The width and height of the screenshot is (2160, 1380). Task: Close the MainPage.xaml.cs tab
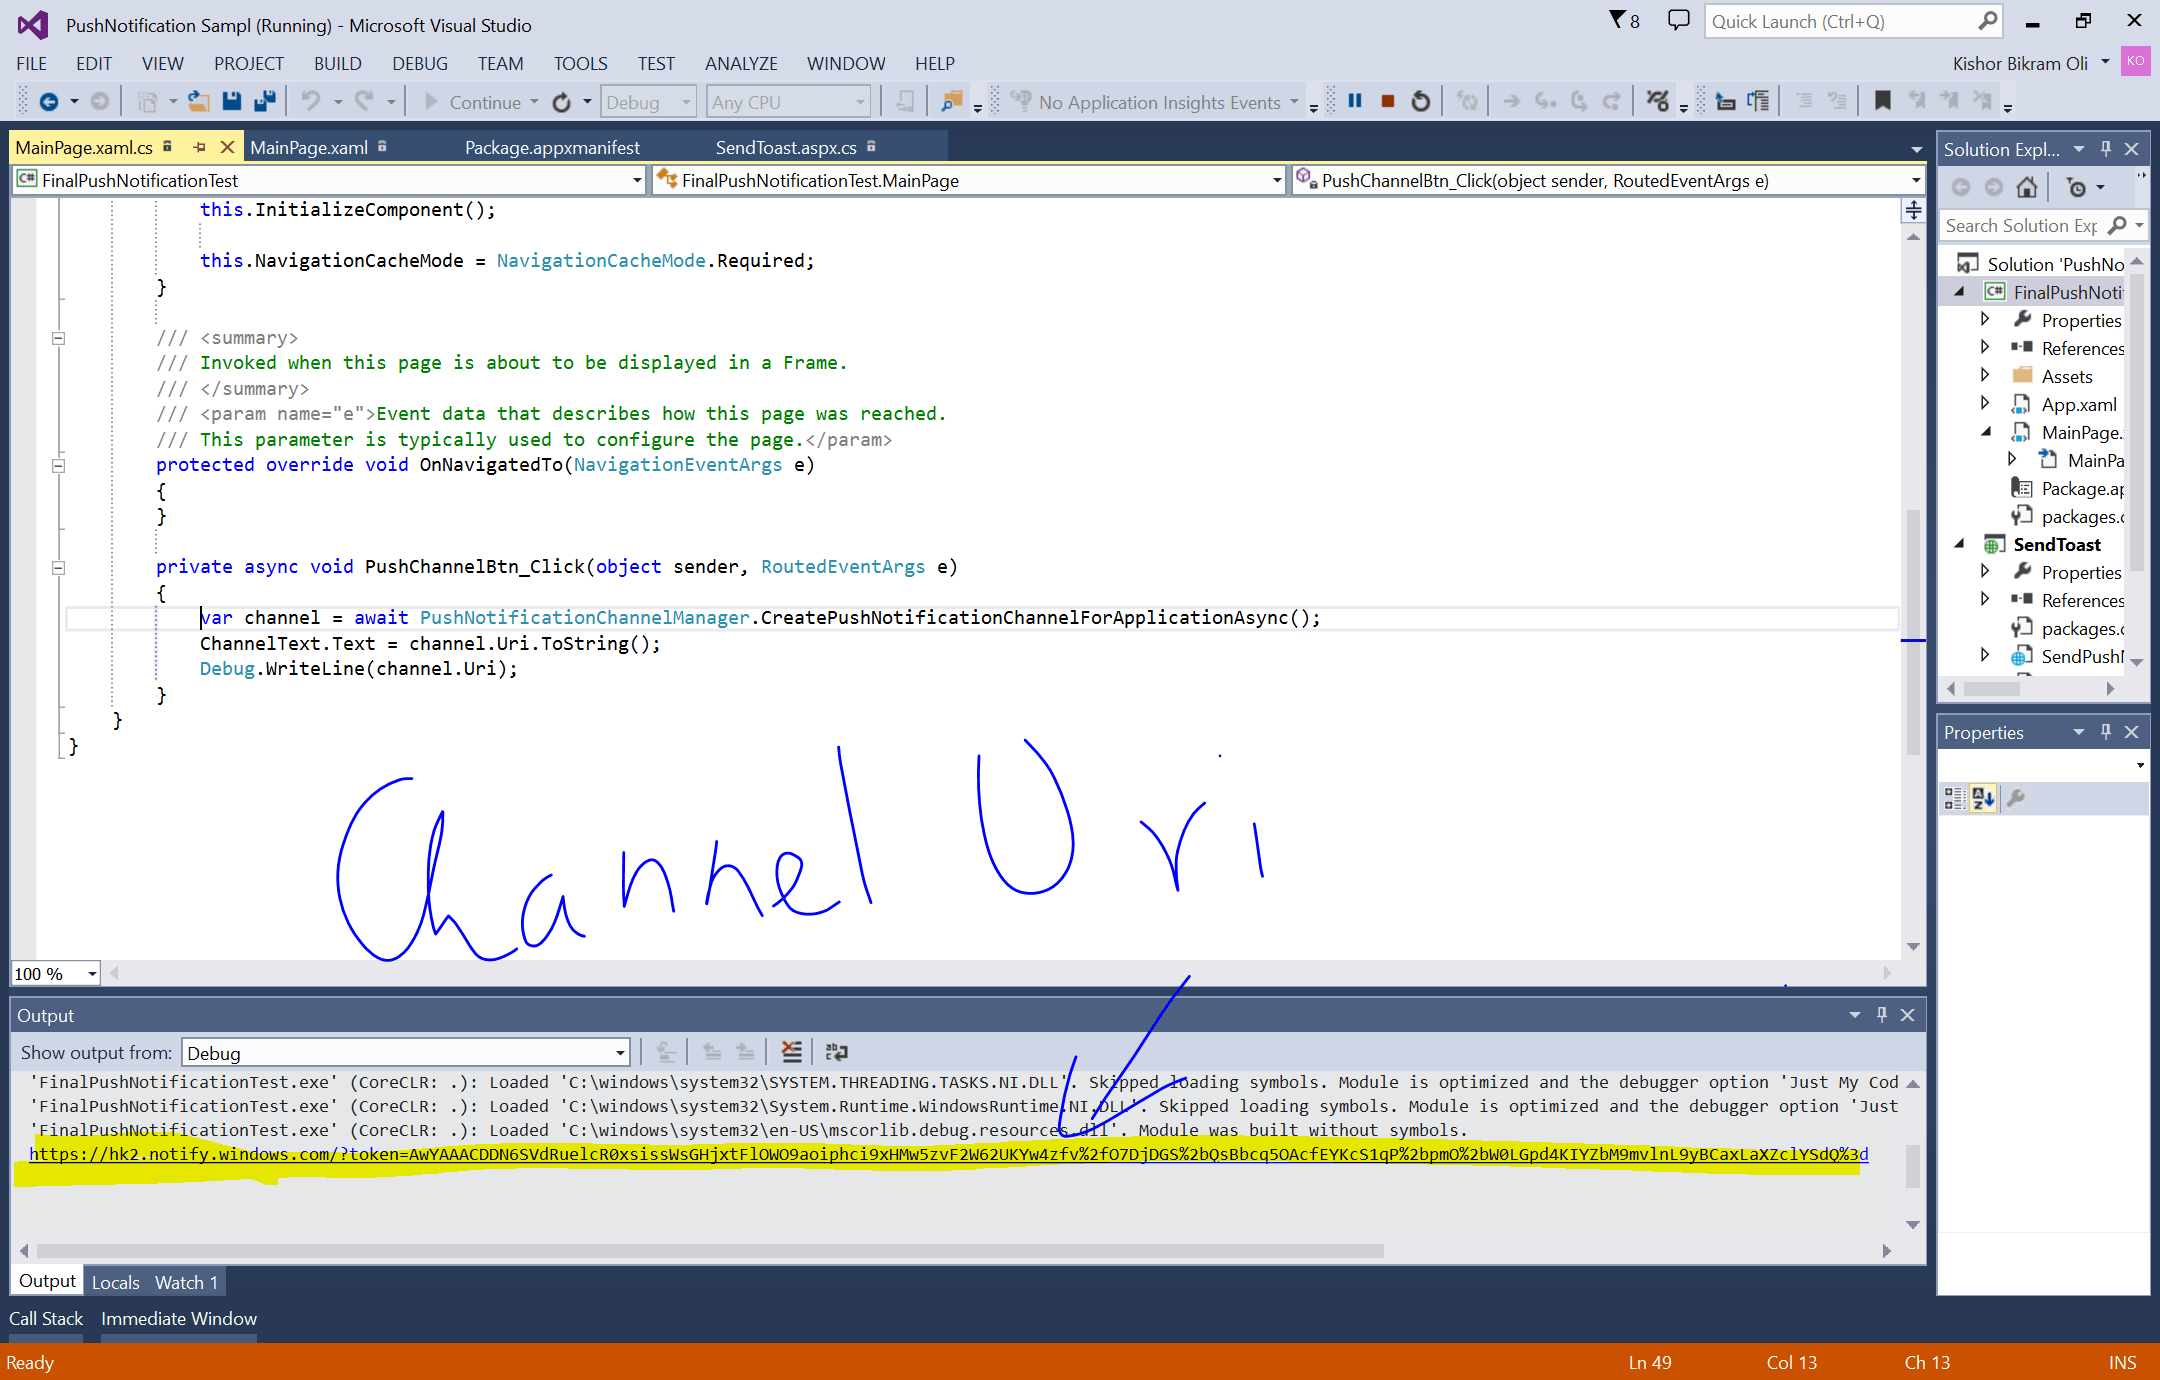(227, 147)
